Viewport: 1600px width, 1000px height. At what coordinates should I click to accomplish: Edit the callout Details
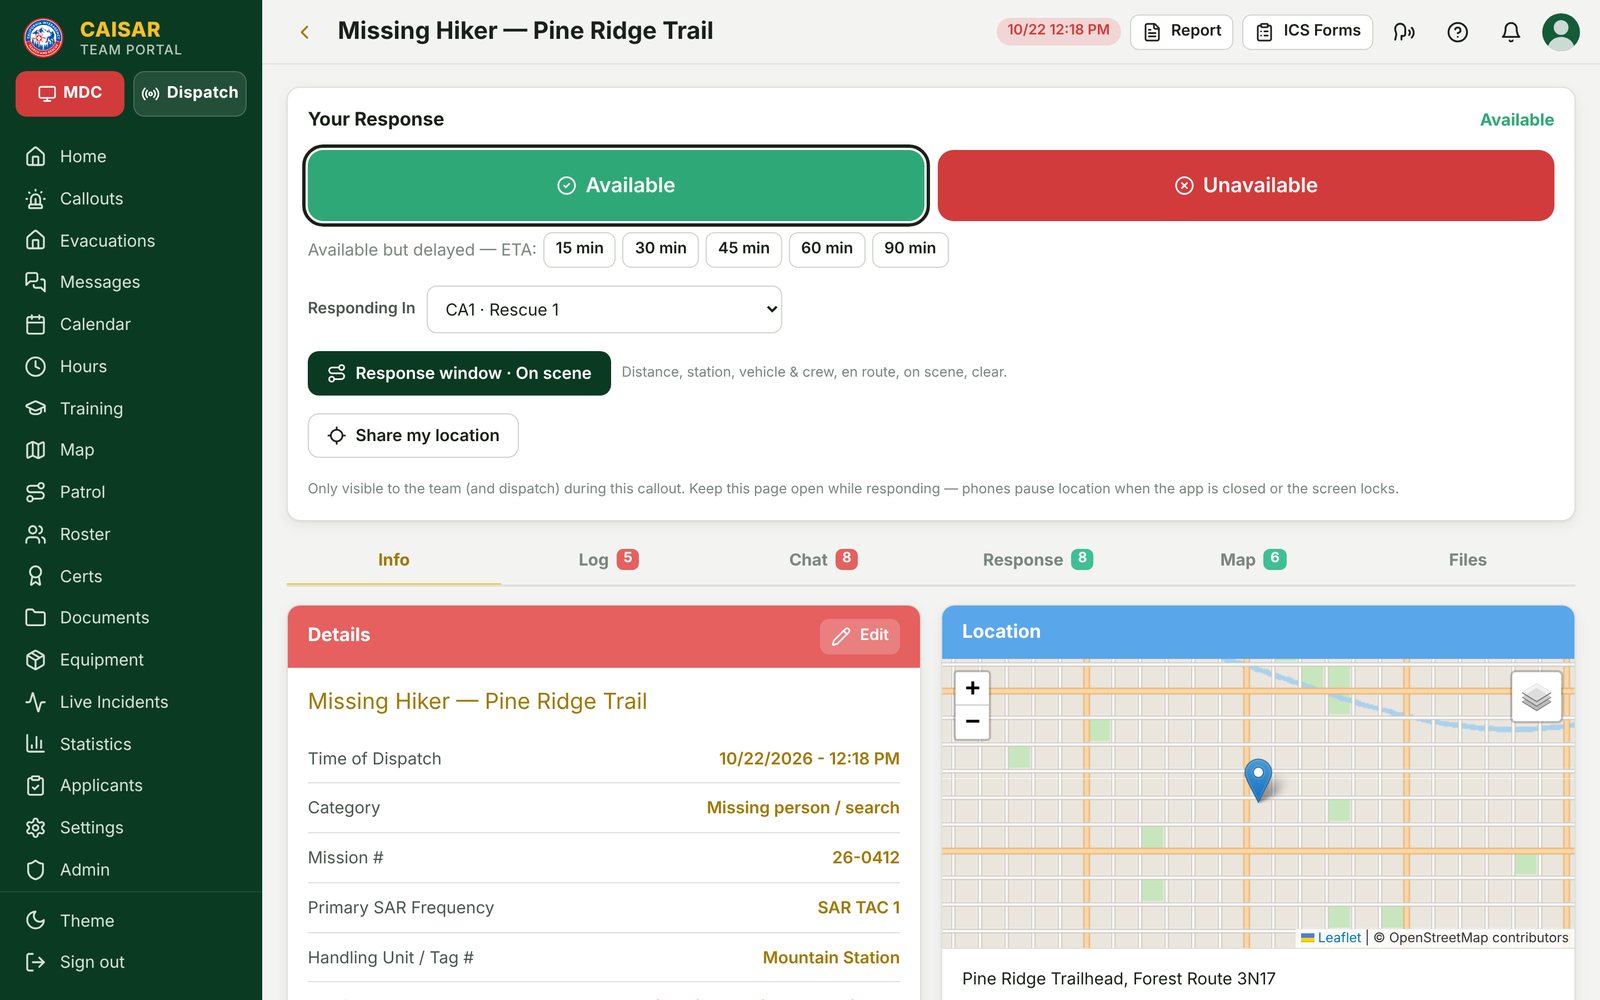point(860,636)
